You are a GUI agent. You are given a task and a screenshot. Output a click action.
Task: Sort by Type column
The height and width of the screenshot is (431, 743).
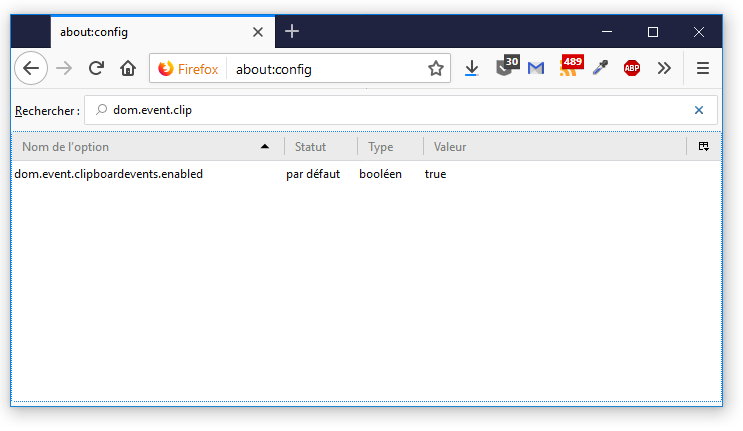pos(390,147)
